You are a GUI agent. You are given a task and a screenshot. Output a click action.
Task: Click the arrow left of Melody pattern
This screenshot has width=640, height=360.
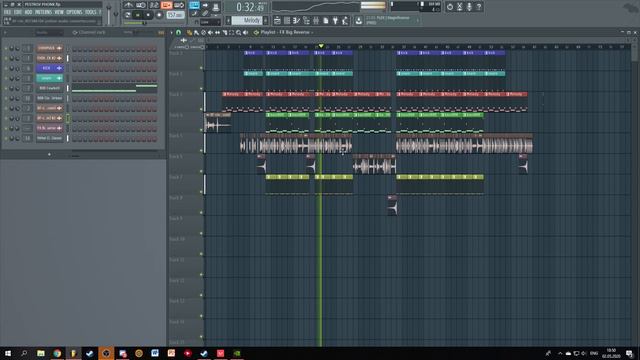click(x=228, y=20)
